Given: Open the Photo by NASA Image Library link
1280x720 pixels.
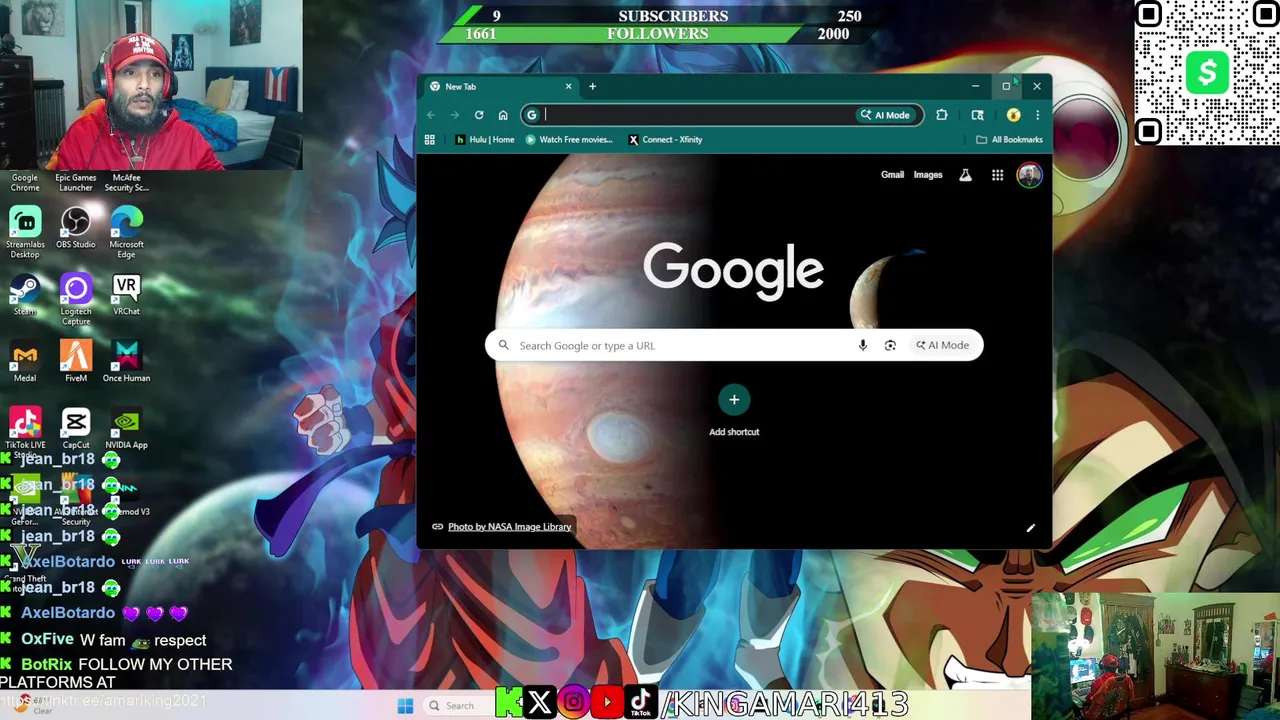Looking at the screenshot, I should click(509, 527).
